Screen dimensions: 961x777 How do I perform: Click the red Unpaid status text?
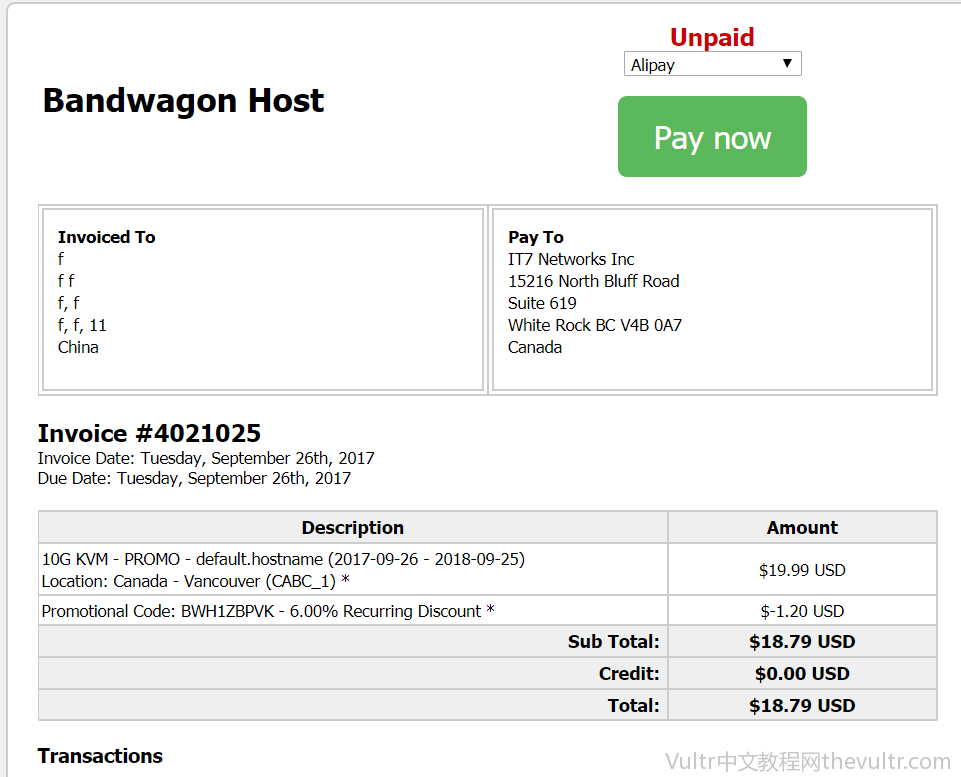[x=712, y=37]
